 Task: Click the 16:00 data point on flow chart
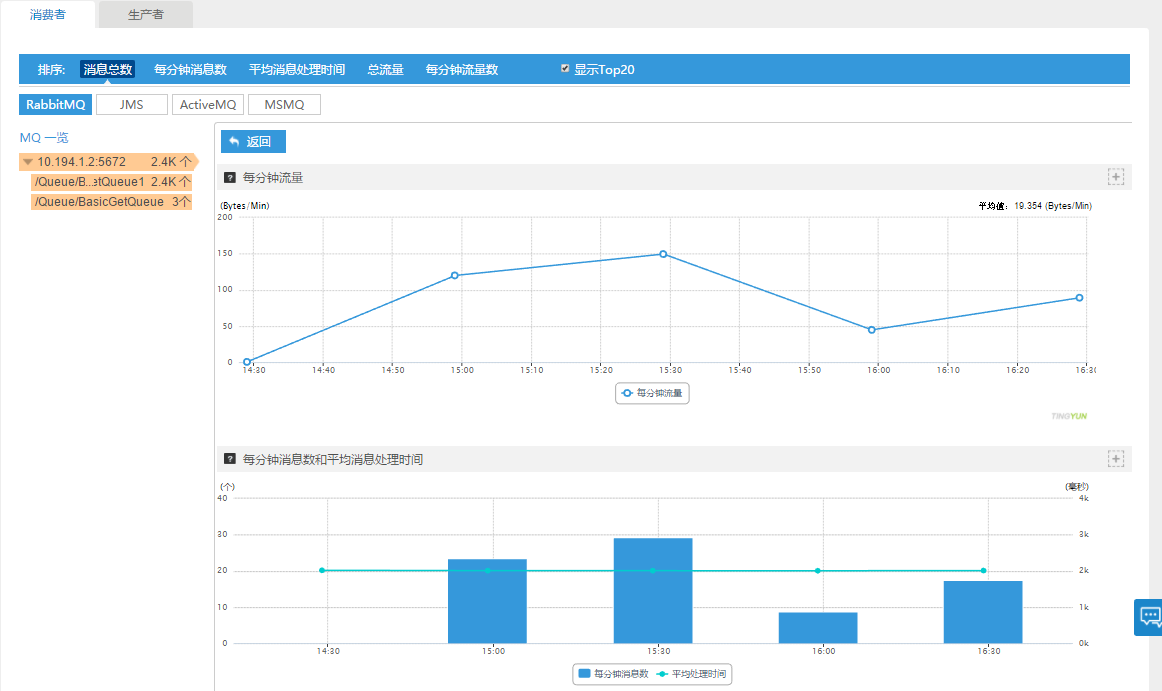[x=872, y=330]
